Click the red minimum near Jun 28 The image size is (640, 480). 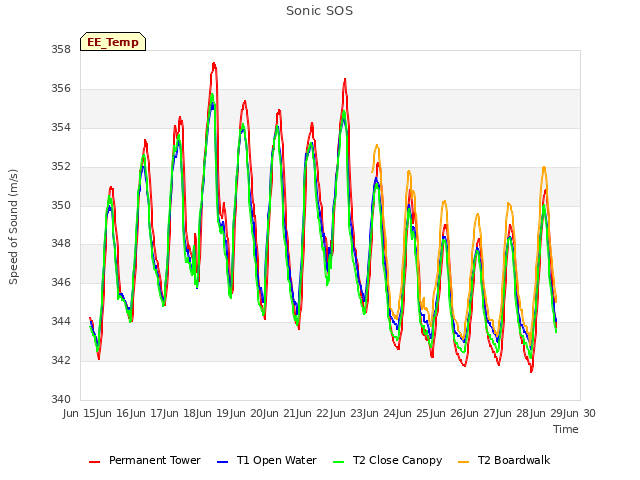[x=531, y=371]
